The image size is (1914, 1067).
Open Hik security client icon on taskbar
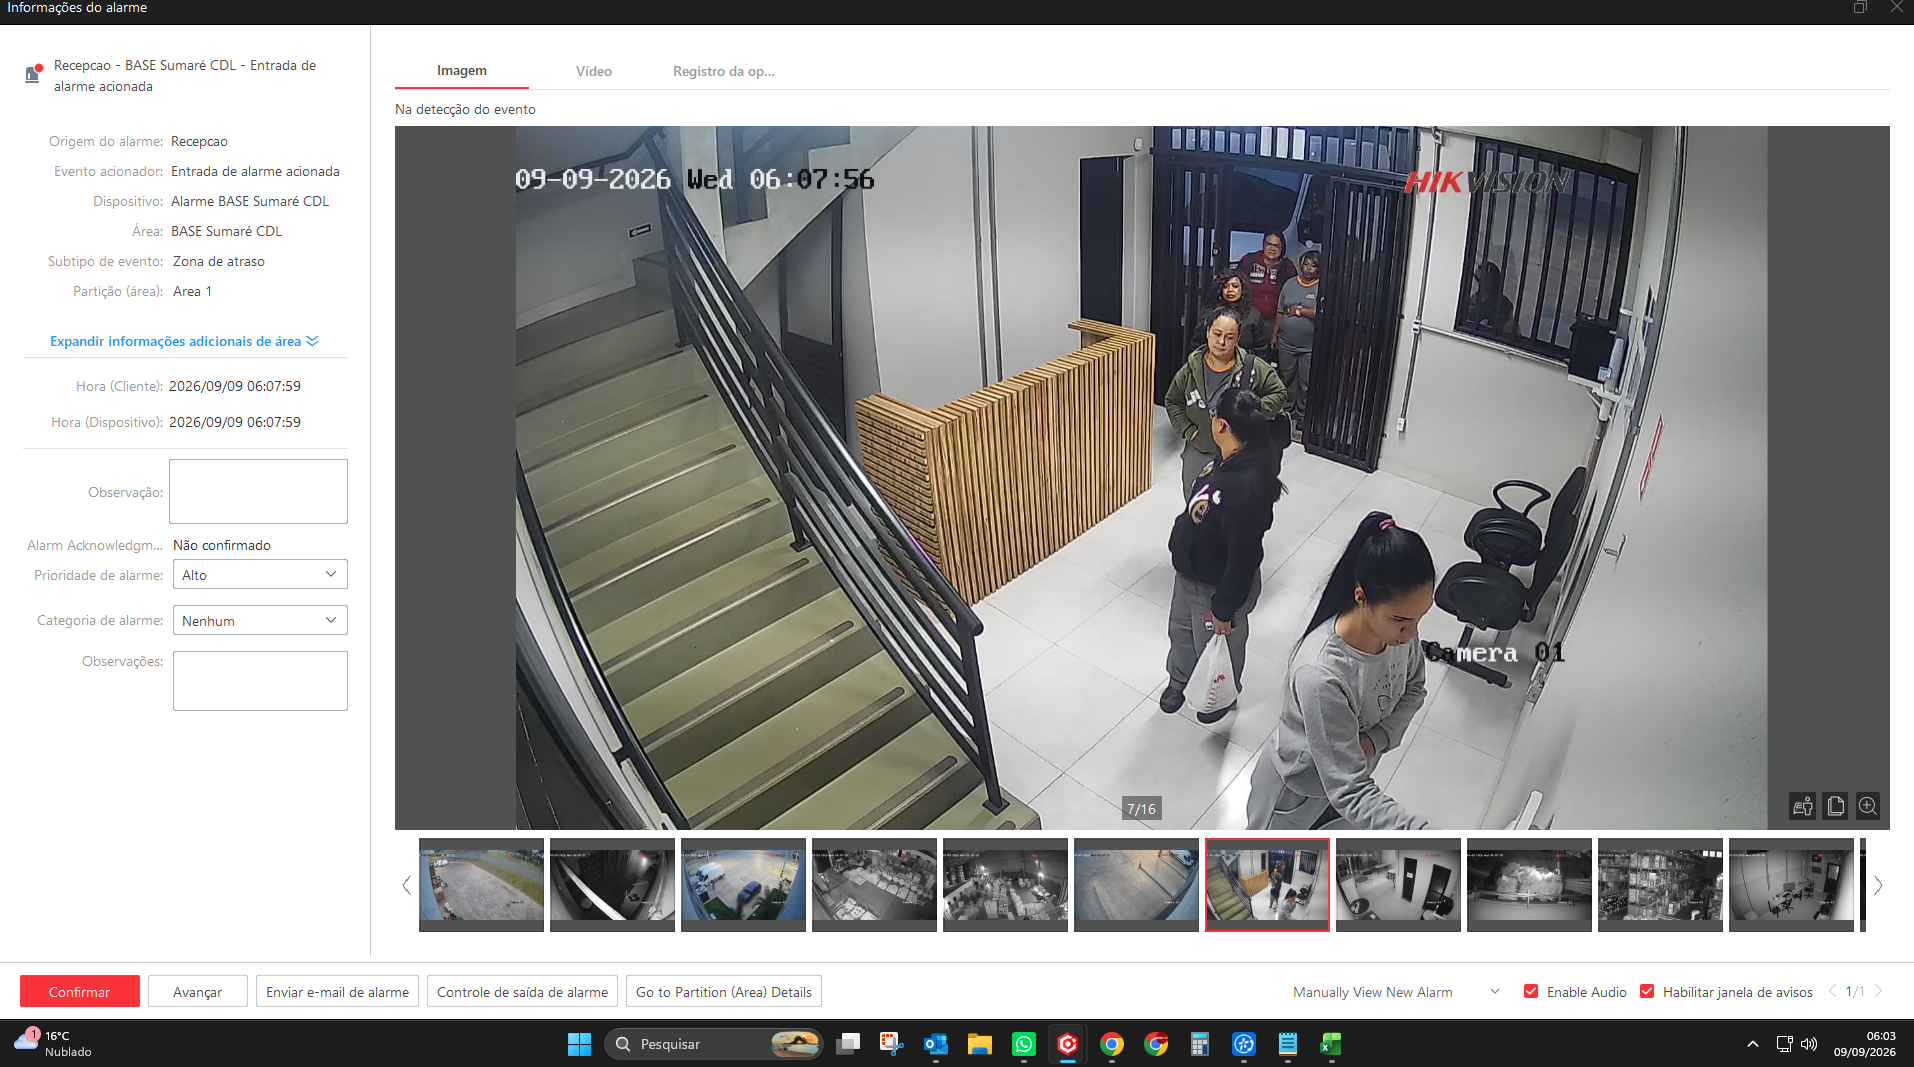click(1068, 1044)
